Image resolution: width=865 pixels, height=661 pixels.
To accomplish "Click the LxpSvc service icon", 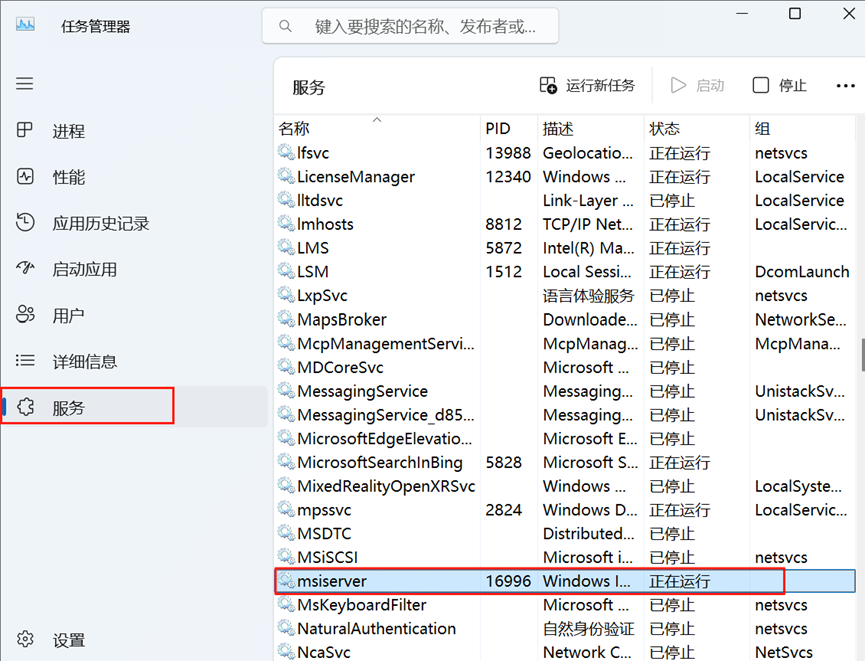I will pos(286,294).
